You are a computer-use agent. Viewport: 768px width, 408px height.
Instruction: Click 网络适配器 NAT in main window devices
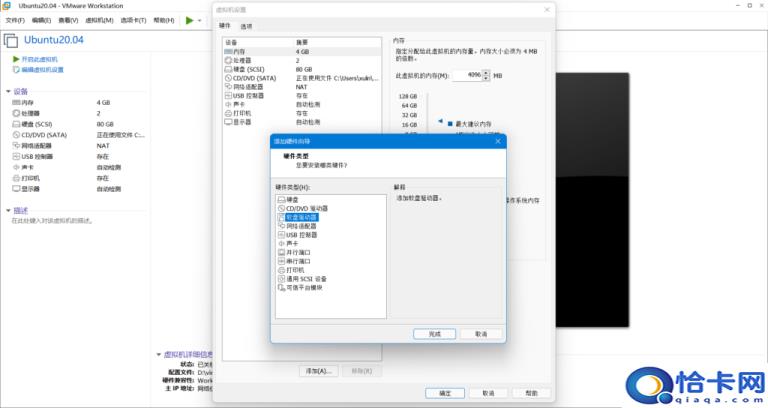coord(61,146)
